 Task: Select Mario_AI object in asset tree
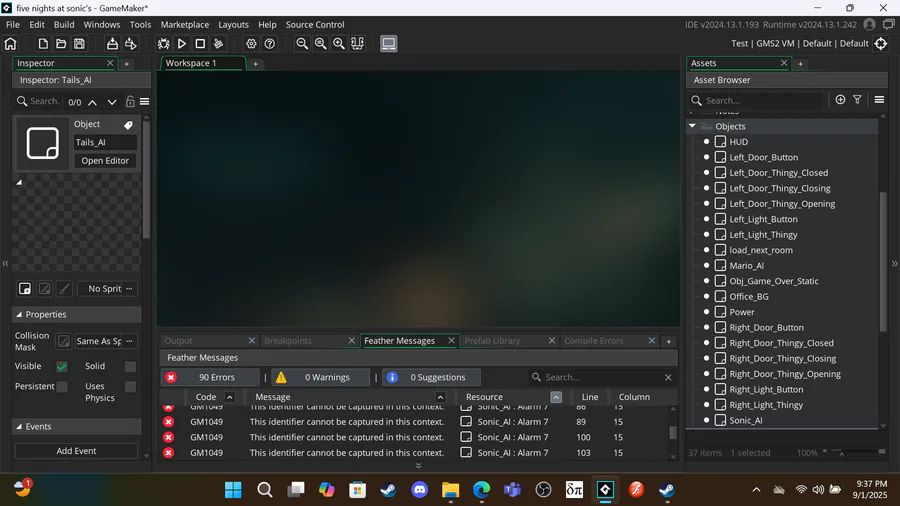tap(746, 266)
